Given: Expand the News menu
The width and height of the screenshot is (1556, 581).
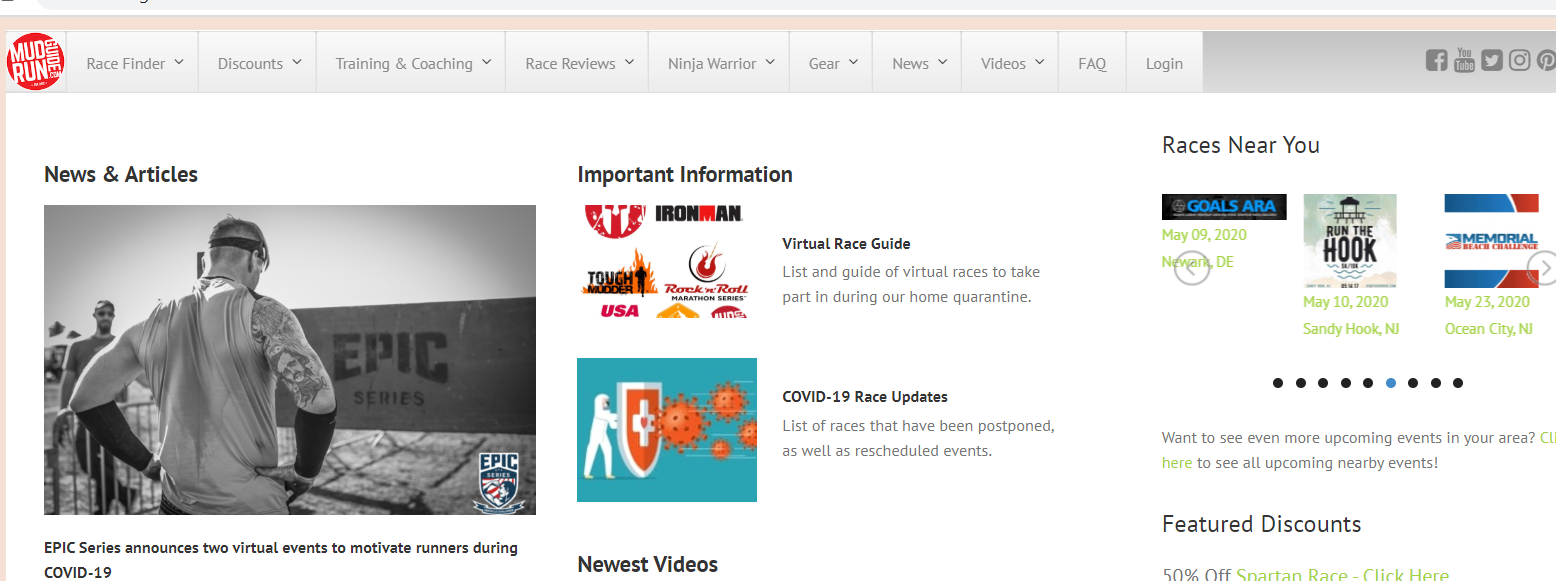Looking at the screenshot, I should pyautogui.click(x=919, y=63).
